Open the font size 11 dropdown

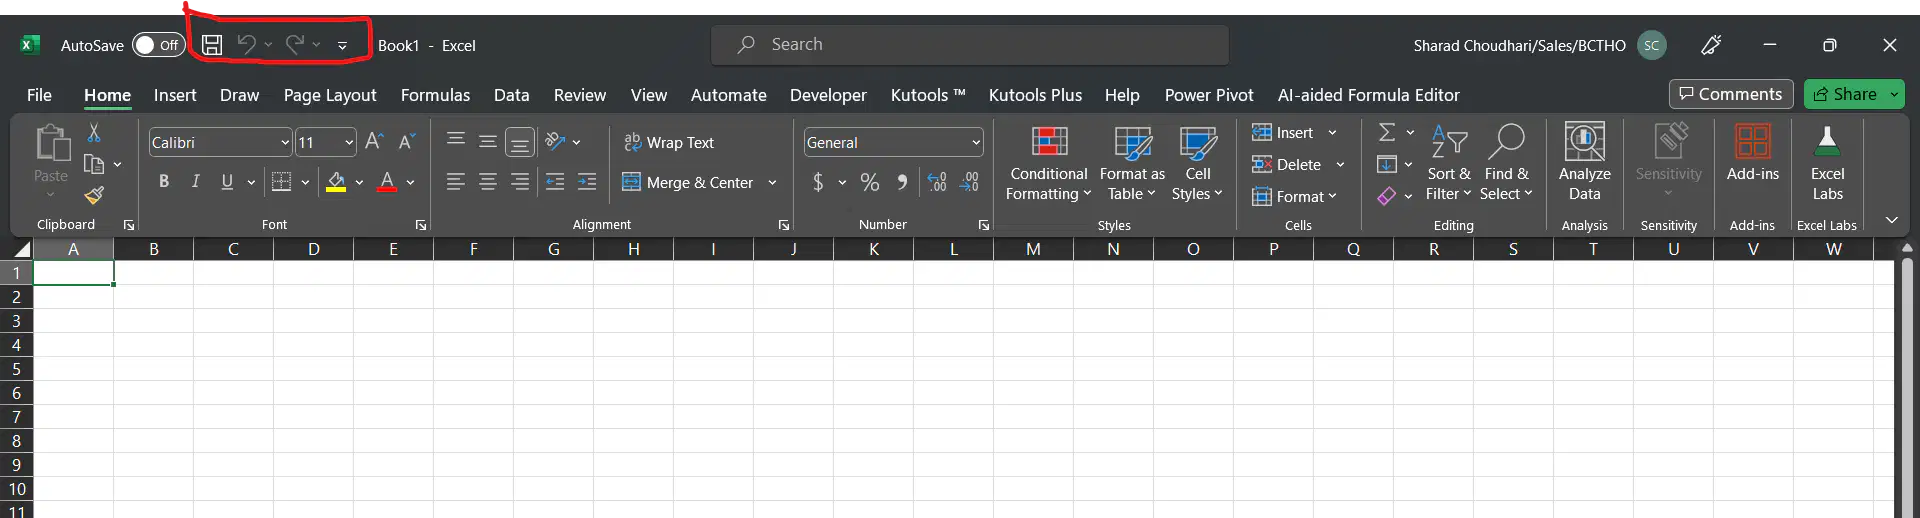(x=349, y=143)
